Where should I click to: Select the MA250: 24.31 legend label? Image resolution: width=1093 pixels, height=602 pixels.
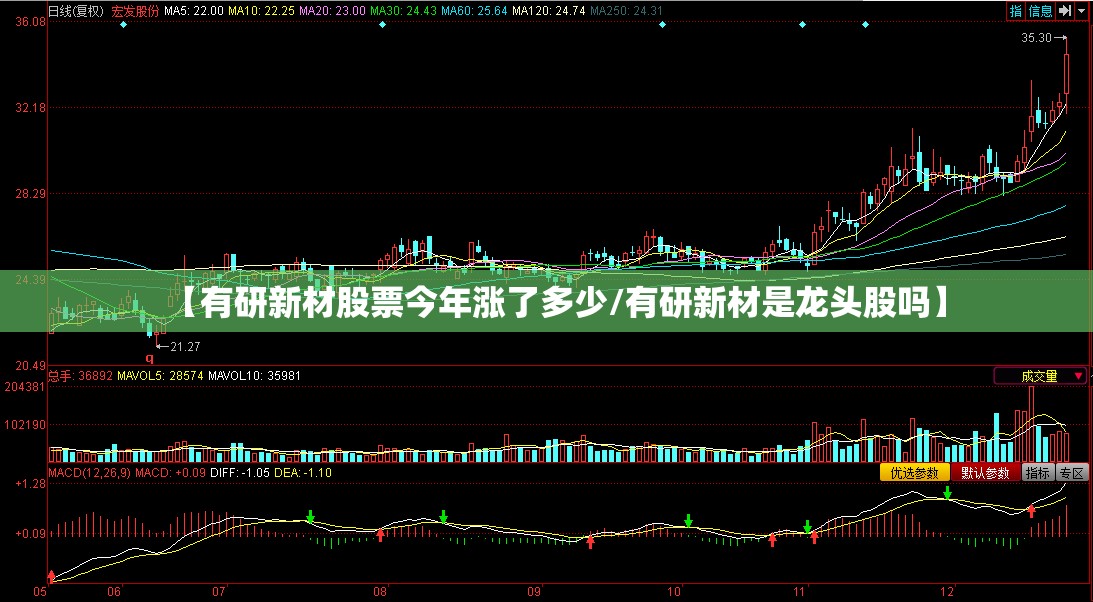tap(626, 11)
